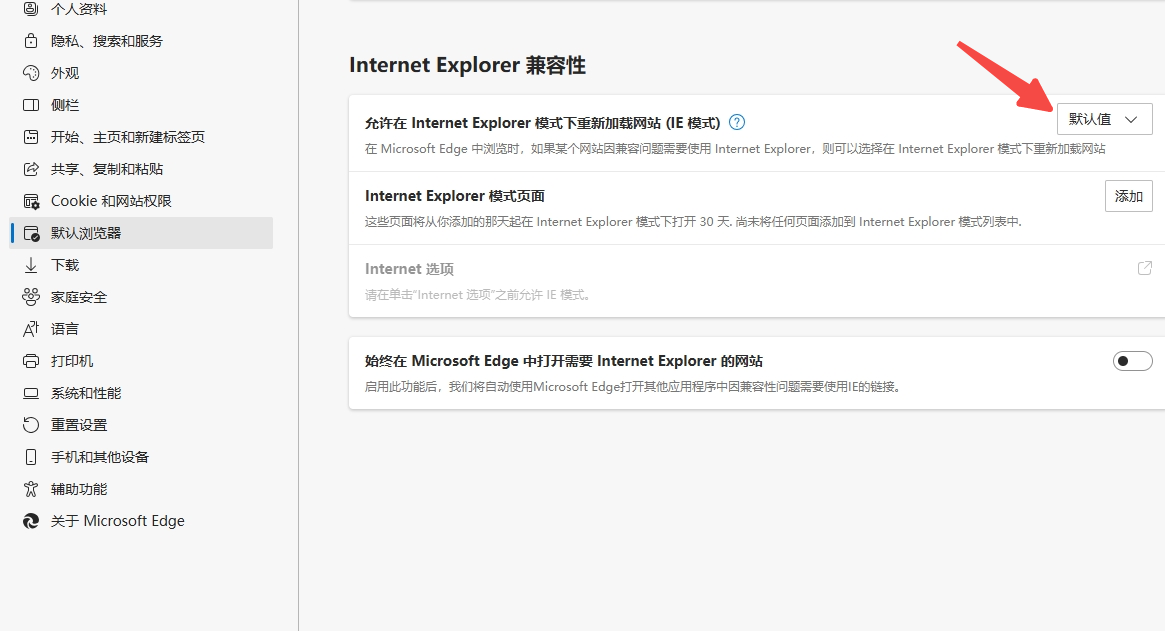This screenshot has height=631, width=1165.
Task: Click the Internet Explorer 模式页面 title text
Action: pyautogui.click(x=455, y=196)
